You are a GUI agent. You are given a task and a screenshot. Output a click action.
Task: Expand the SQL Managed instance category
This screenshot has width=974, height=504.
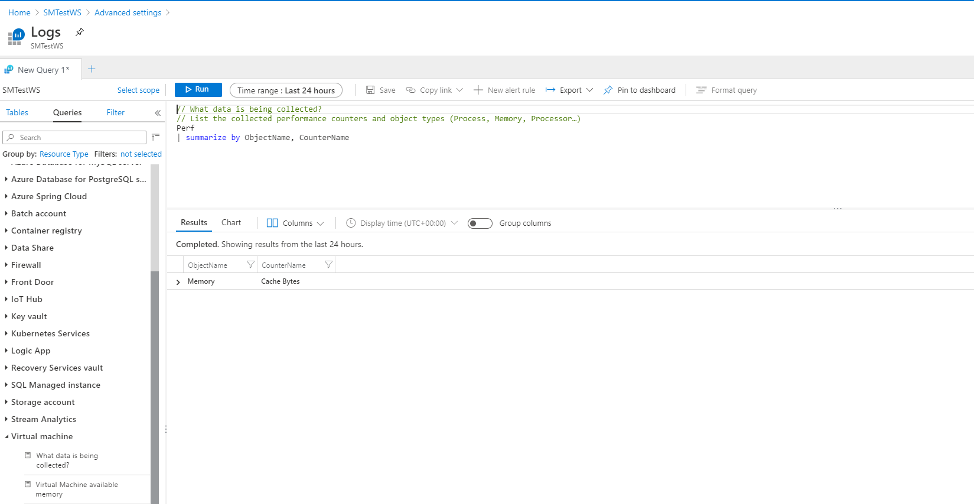pyautogui.click(x=6, y=385)
